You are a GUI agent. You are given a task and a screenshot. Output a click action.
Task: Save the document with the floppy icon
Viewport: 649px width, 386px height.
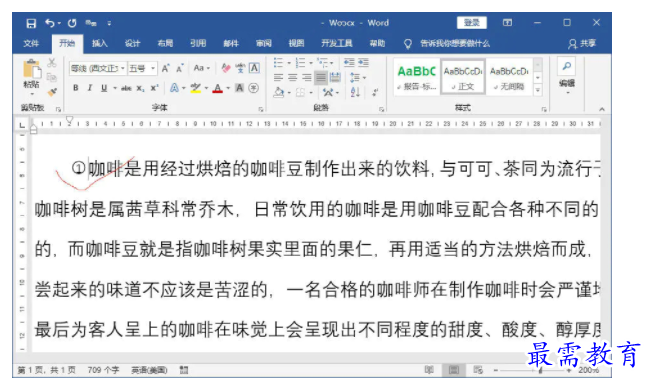click(x=31, y=23)
